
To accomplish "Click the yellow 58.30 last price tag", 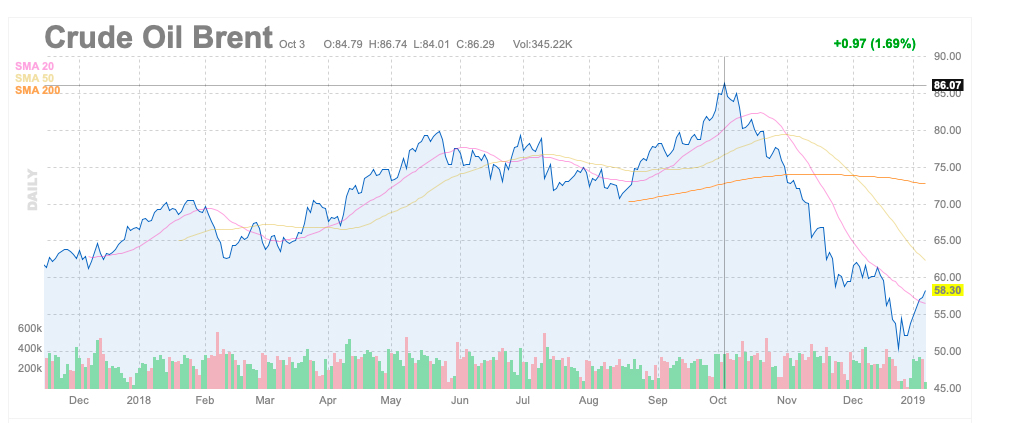I will pos(946,290).
